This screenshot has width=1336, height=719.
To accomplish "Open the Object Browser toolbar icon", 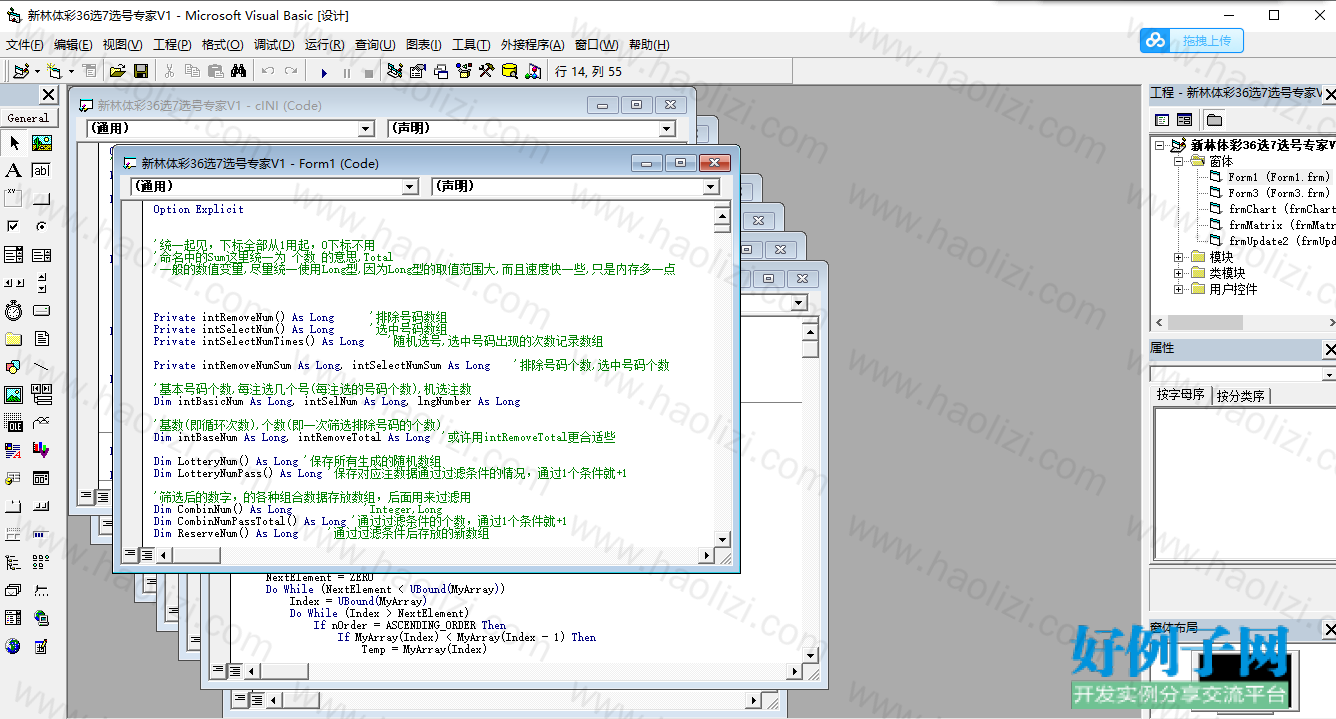I will click(x=463, y=71).
